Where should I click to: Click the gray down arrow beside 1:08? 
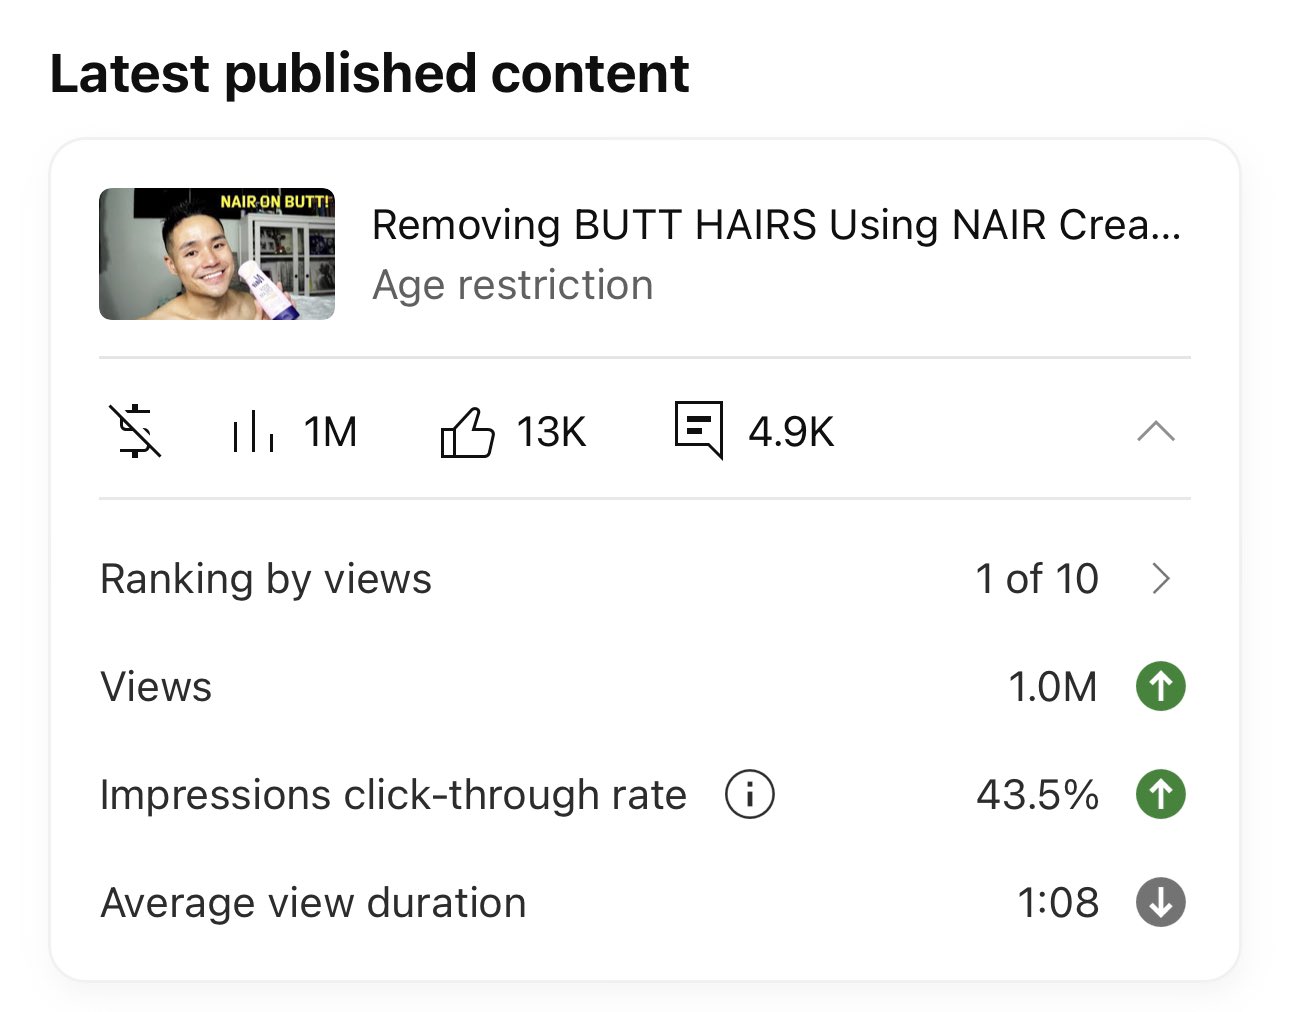tap(1161, 902)
